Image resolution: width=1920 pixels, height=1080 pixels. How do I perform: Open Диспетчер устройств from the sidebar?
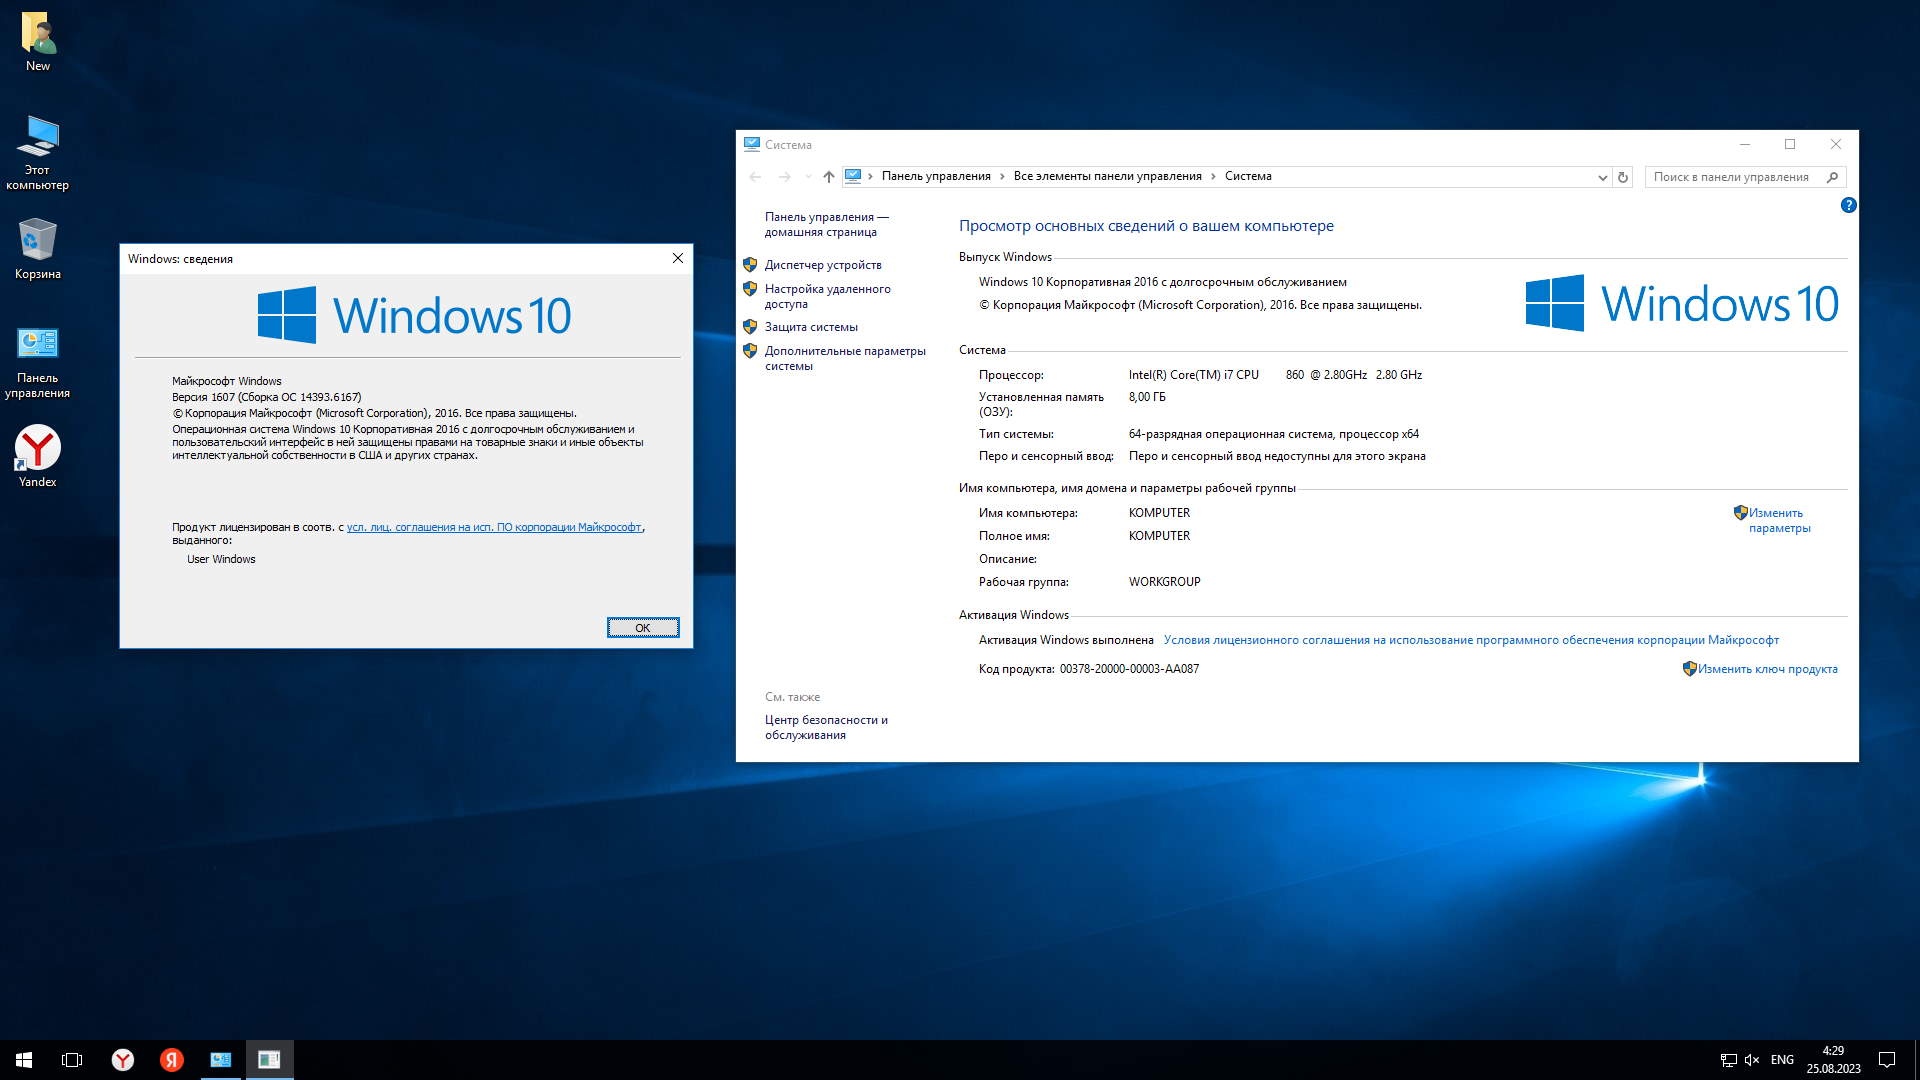click(x=822, y=265)
